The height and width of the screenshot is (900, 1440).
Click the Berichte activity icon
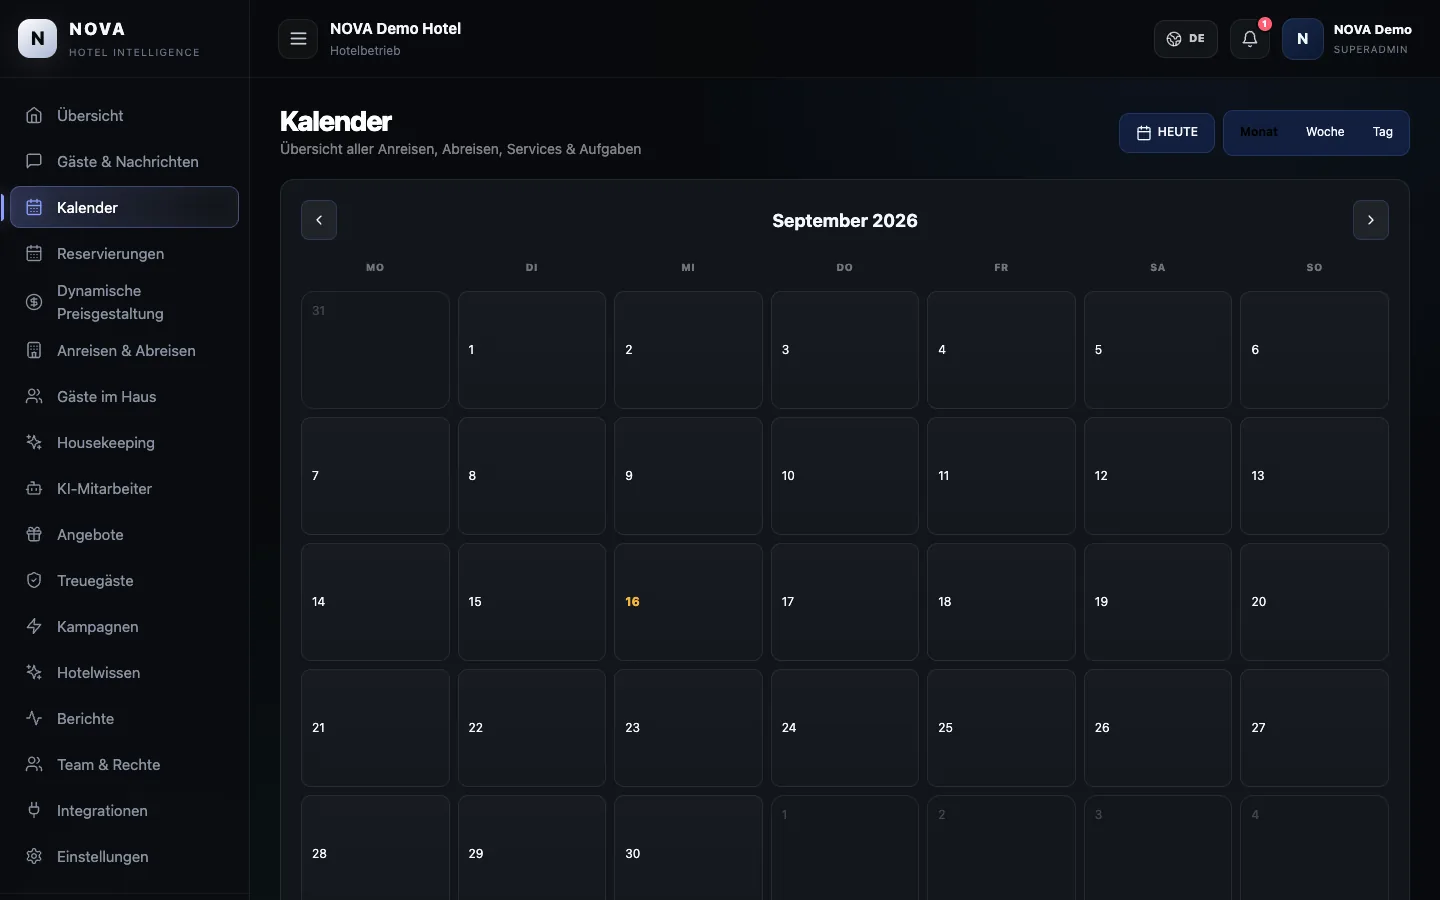coord(34,718)
